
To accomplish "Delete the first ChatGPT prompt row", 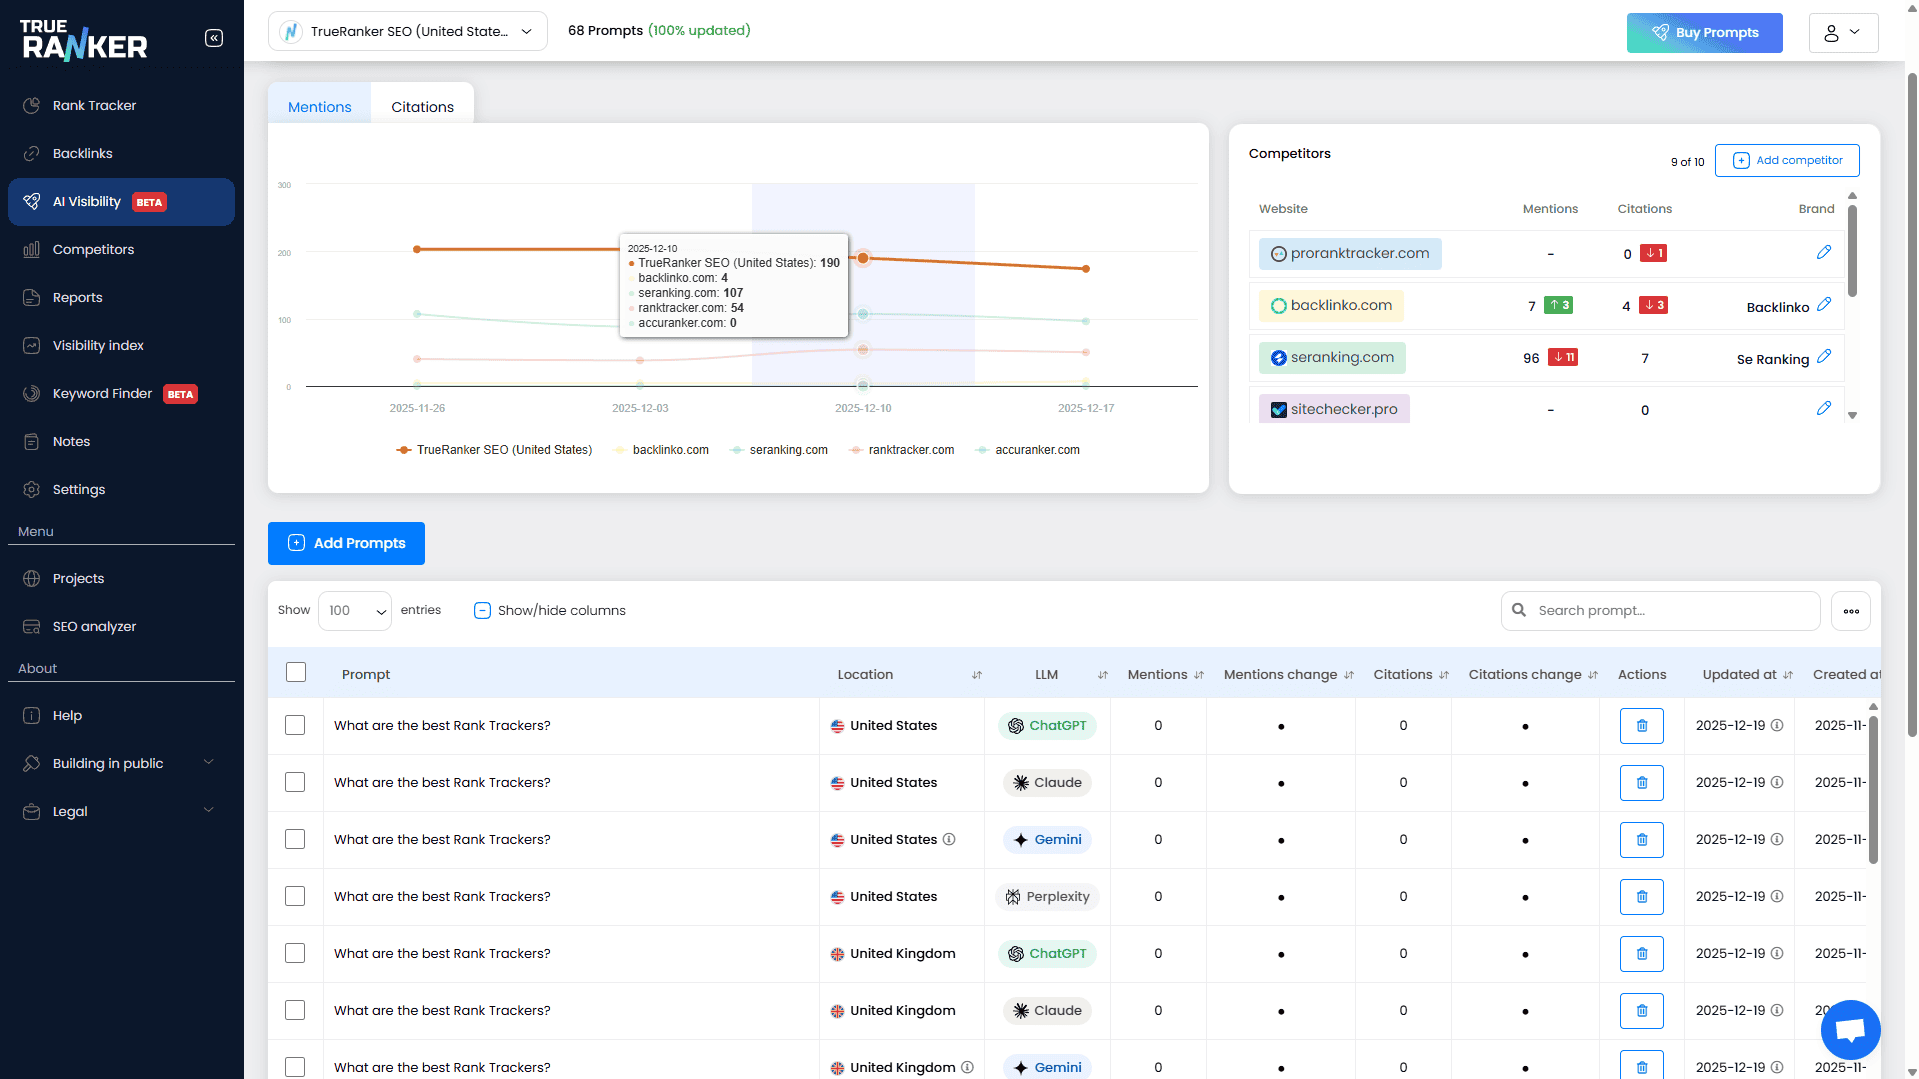I will [1641, 726].
